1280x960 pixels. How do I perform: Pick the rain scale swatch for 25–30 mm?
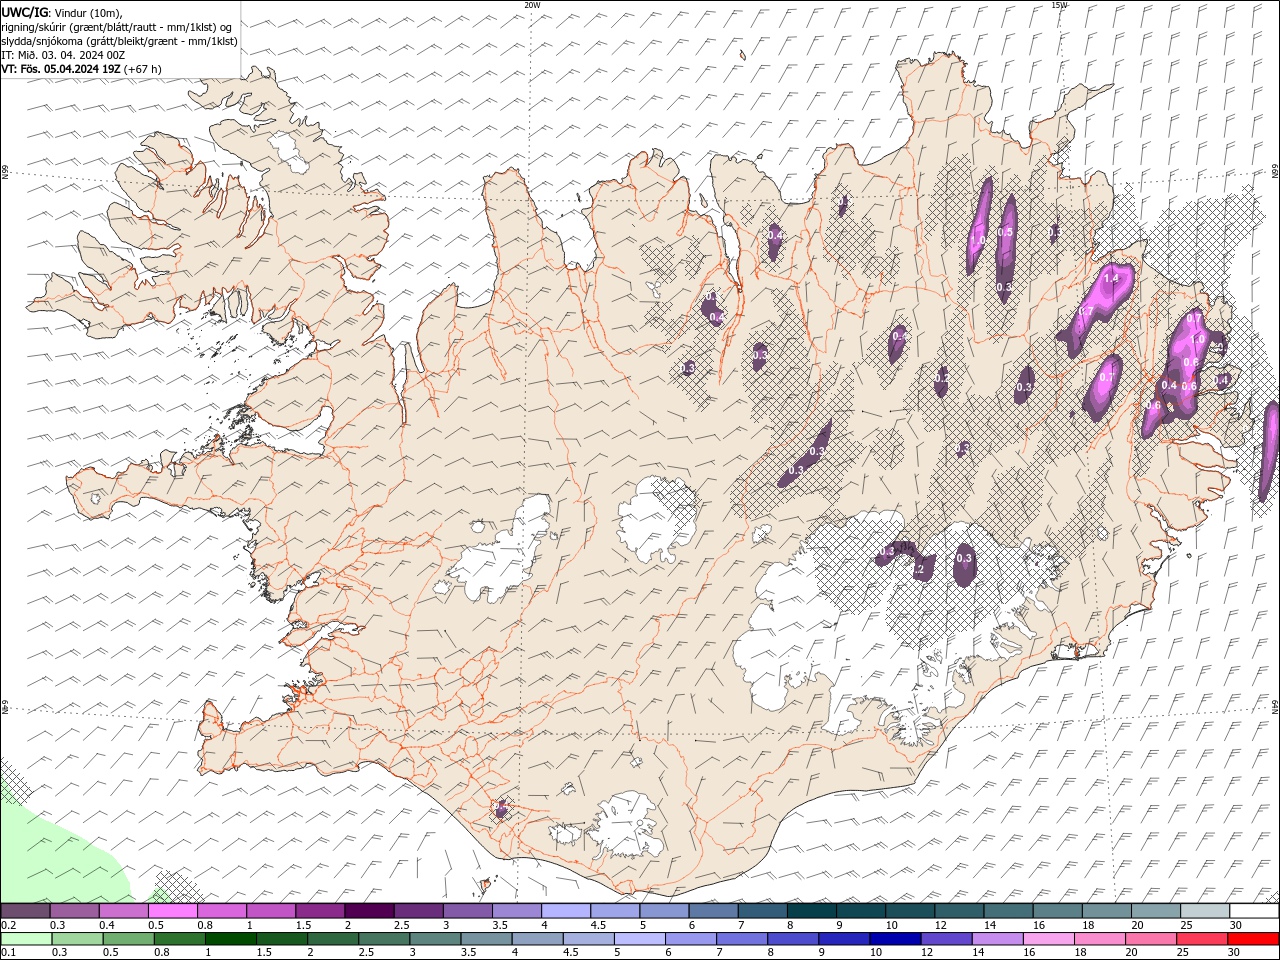point(1201,939)
